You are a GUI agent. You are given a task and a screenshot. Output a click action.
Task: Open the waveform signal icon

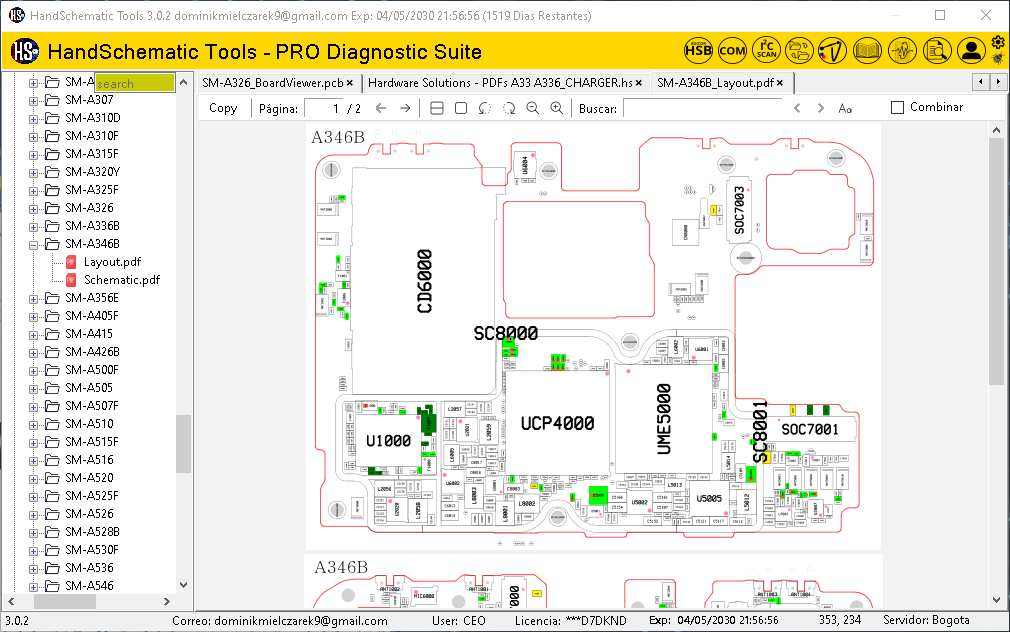[902, 50]
